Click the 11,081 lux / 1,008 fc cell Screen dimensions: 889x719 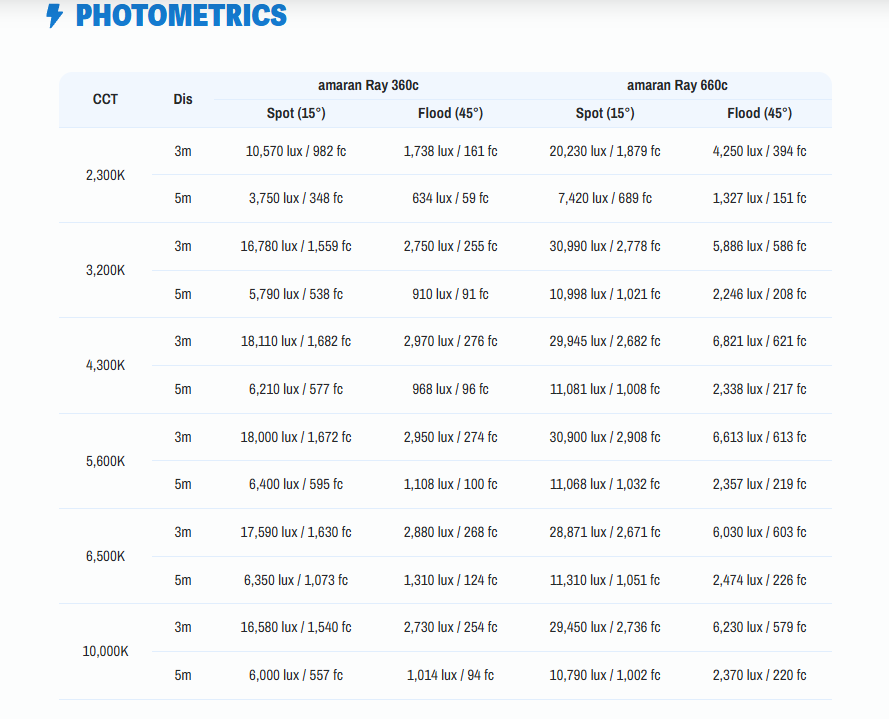[x=605, y=389]
